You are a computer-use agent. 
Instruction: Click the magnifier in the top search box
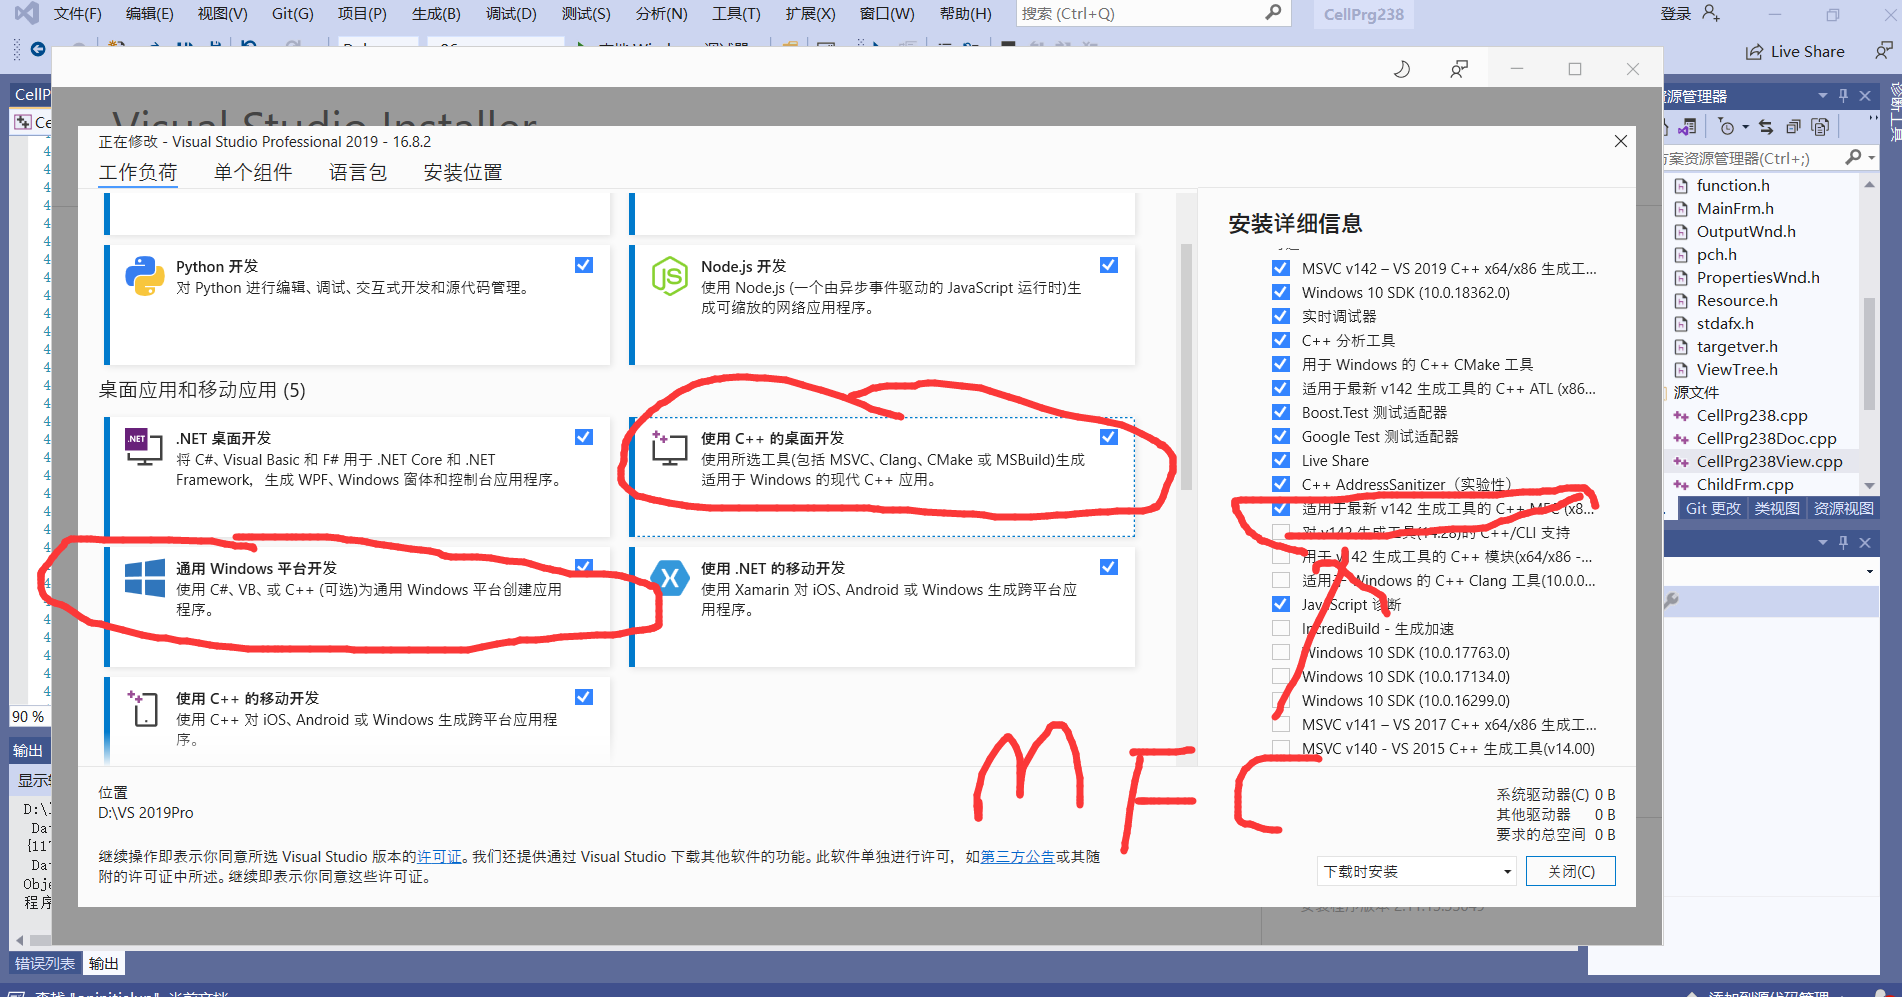[1273, 13]
